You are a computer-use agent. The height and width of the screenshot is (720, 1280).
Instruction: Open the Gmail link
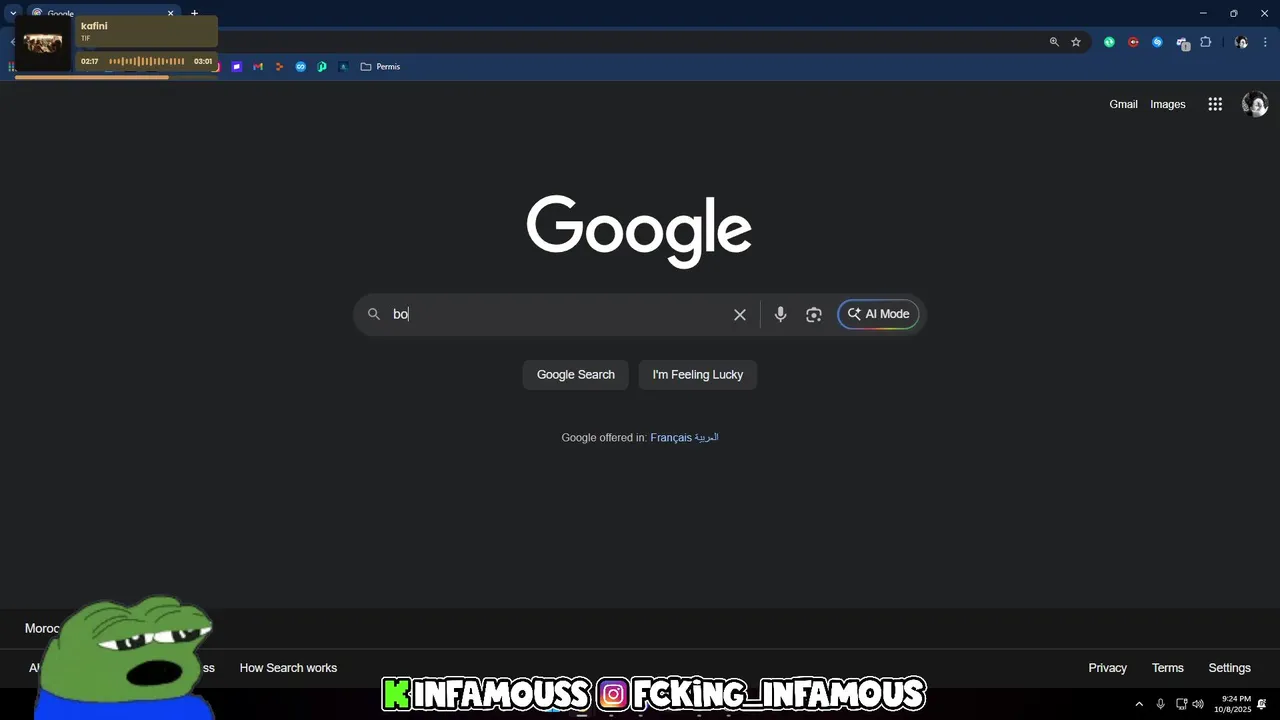point(1123,104)
